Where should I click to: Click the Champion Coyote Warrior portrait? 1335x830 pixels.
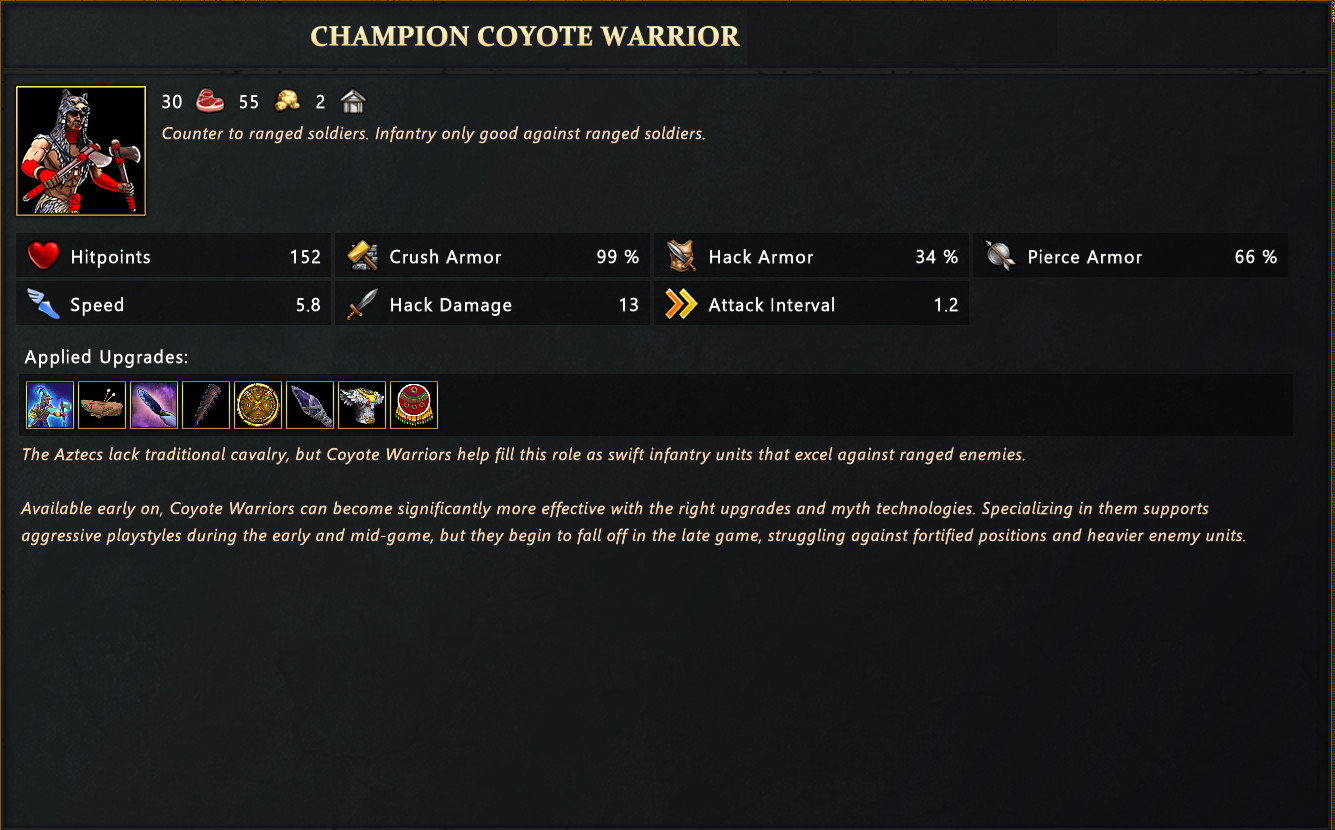click(x=81, y=151)
